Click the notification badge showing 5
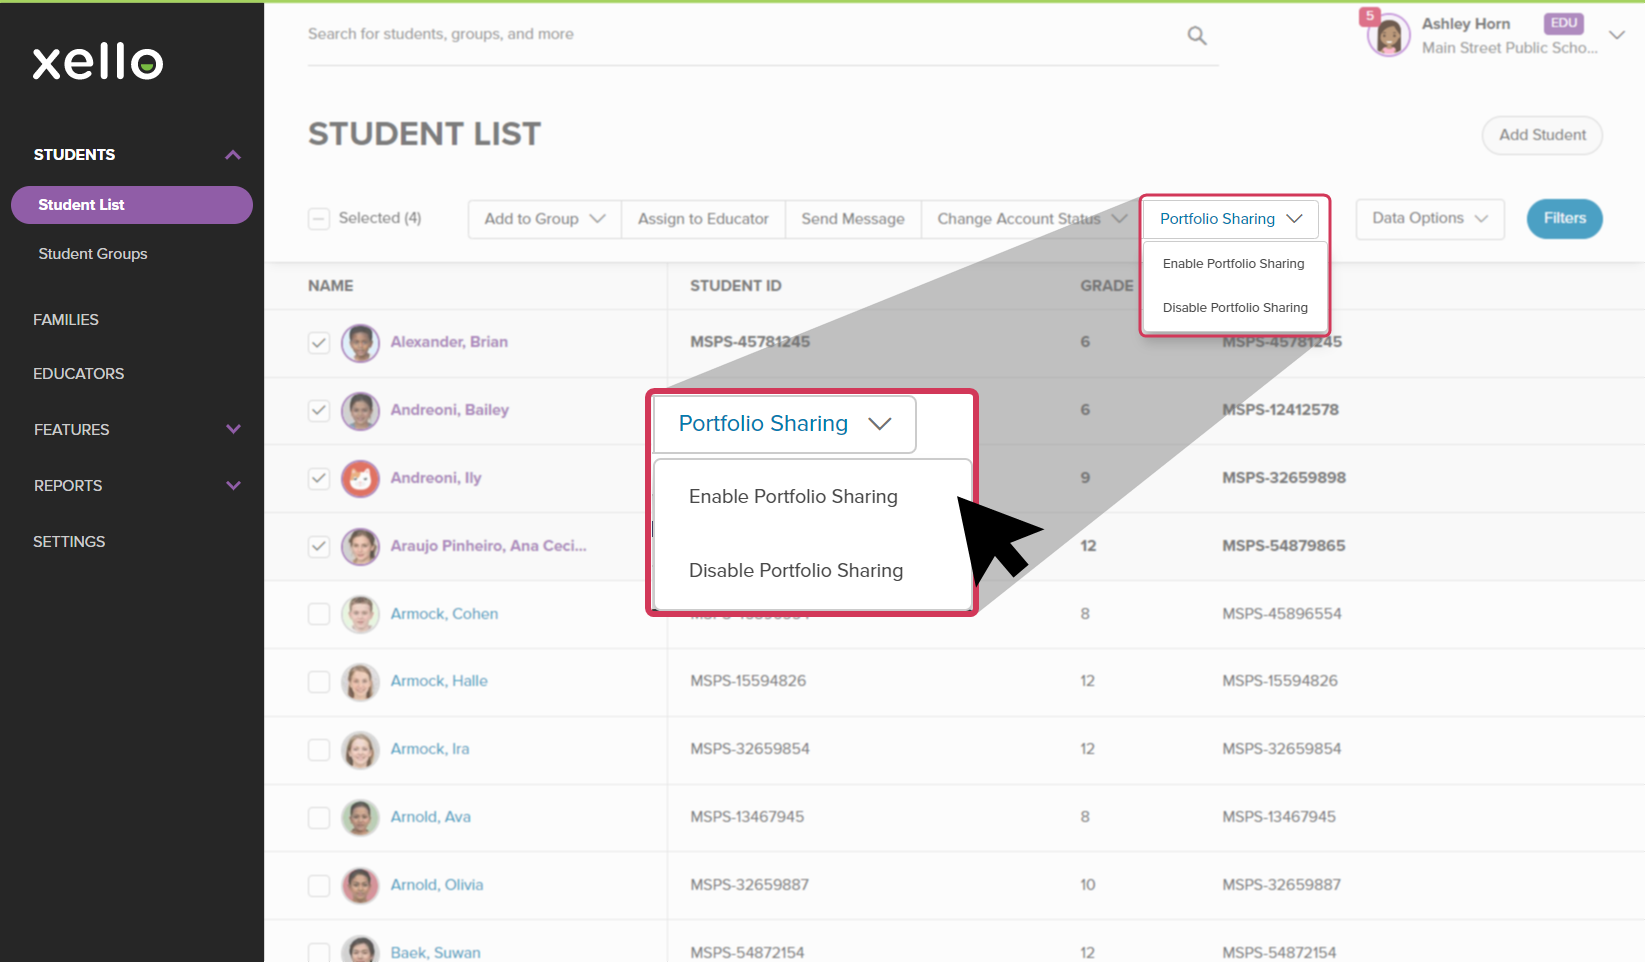Viewport: 1645px width, 962px height. (x=1369, y=15)
